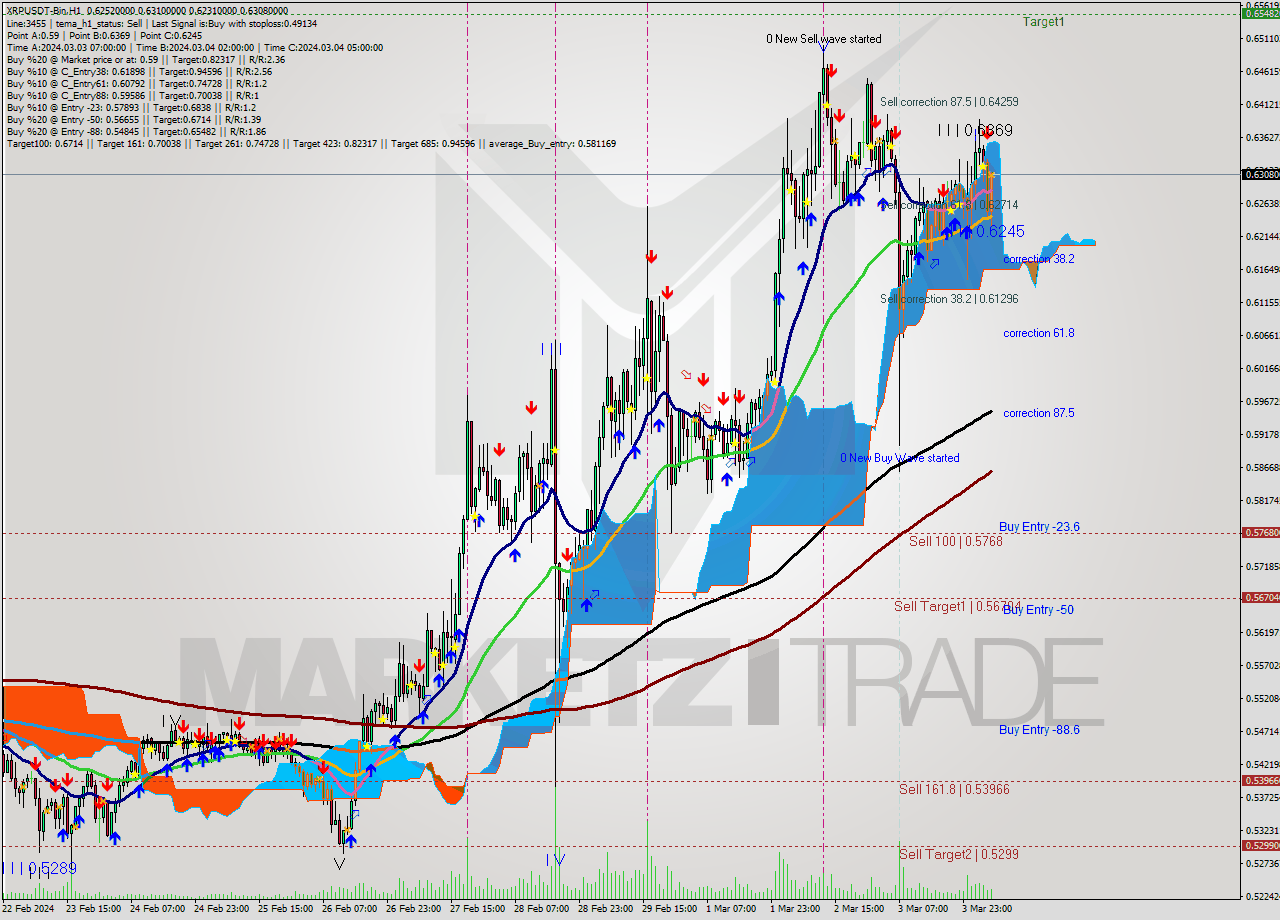This screenshot has height=920, width=1280.
Task: Click the 'Buy Entry -50' label
Action: 1038,610
